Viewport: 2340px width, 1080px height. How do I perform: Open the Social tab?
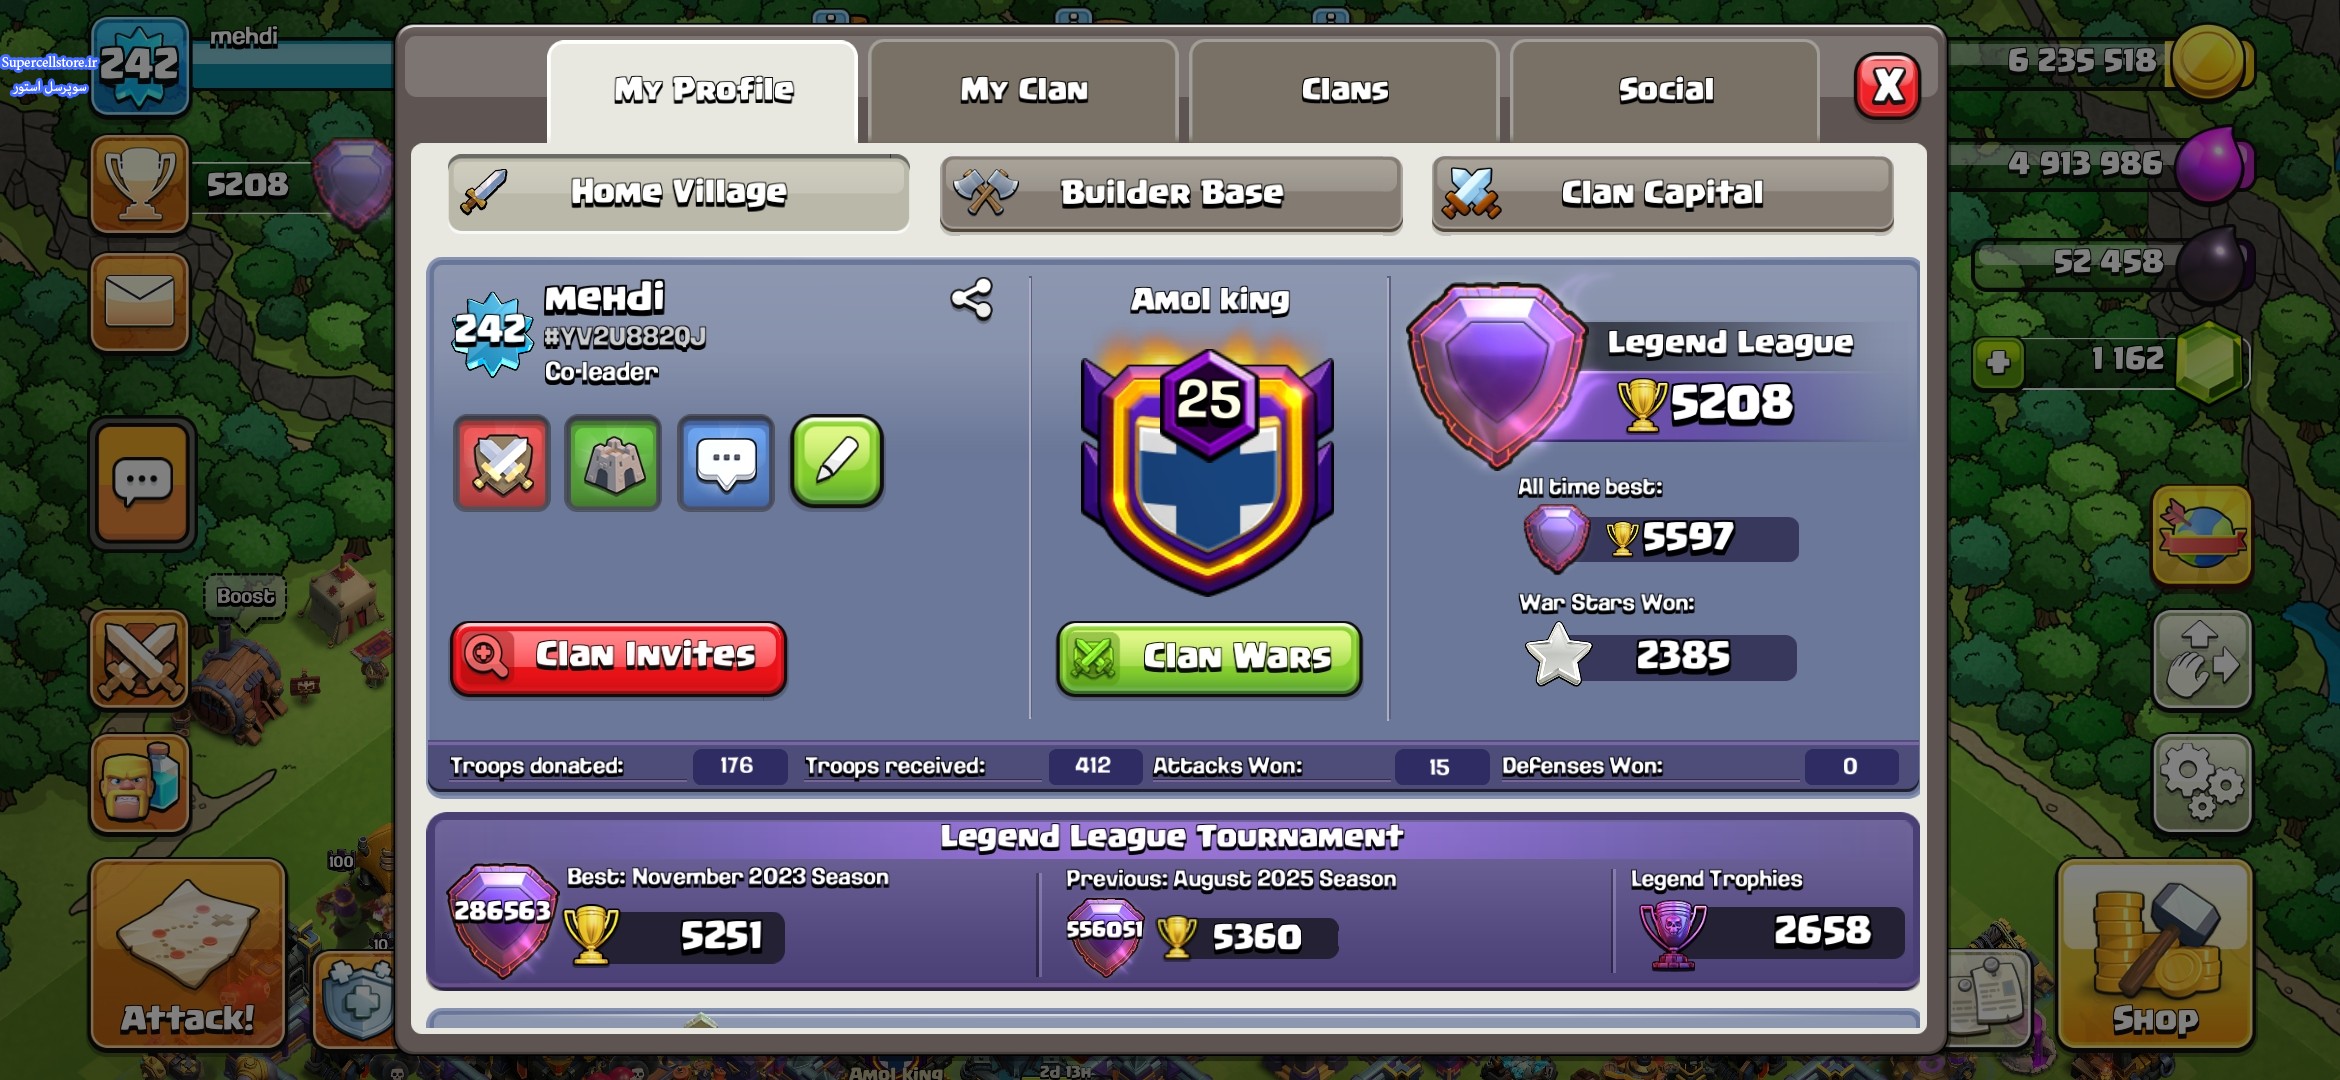point(1665,90)
